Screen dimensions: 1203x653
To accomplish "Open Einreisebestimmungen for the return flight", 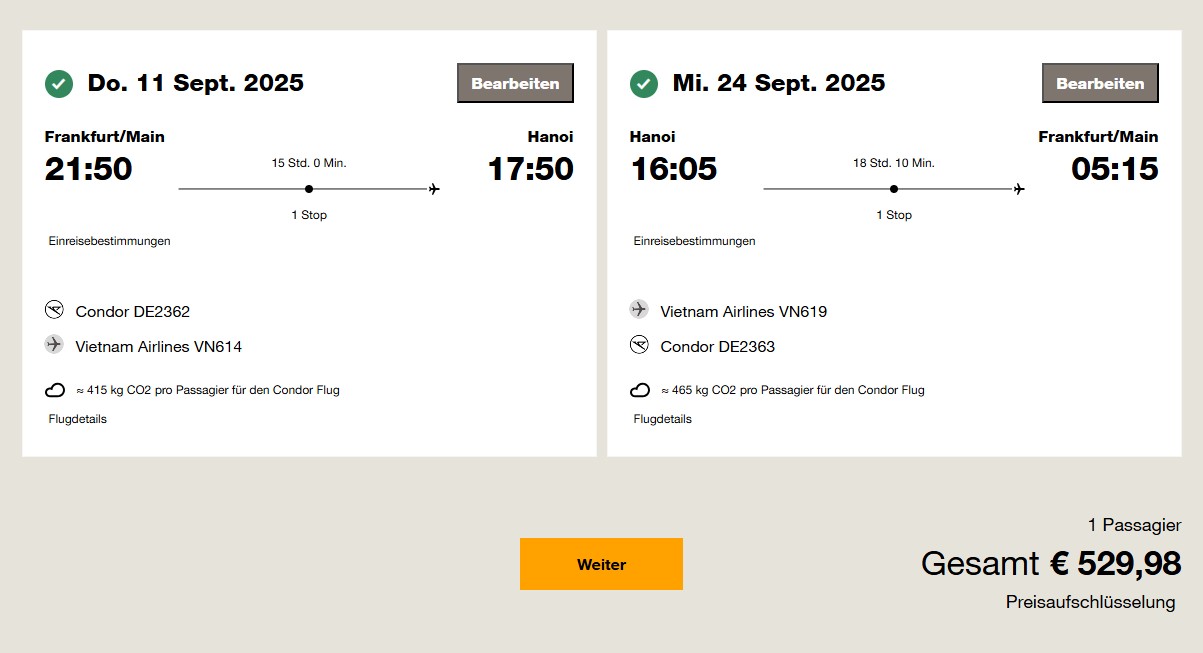I will tap(695, 241).
